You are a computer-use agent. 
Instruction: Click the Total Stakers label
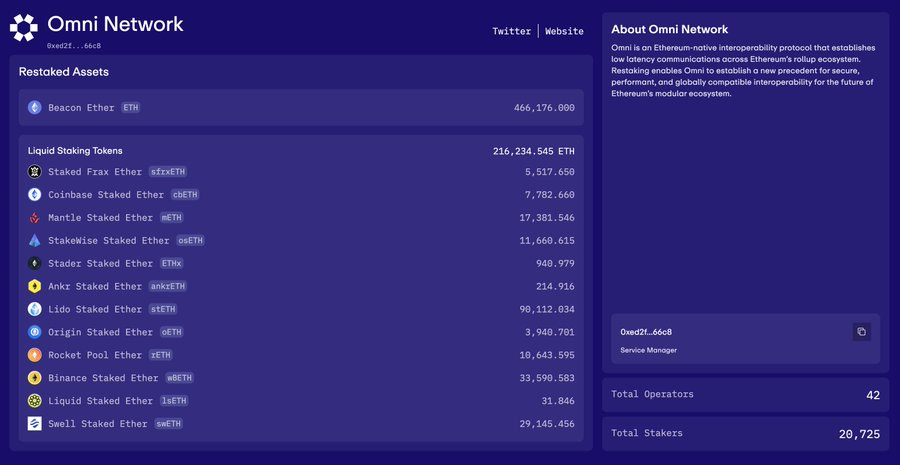coord(647,433)
